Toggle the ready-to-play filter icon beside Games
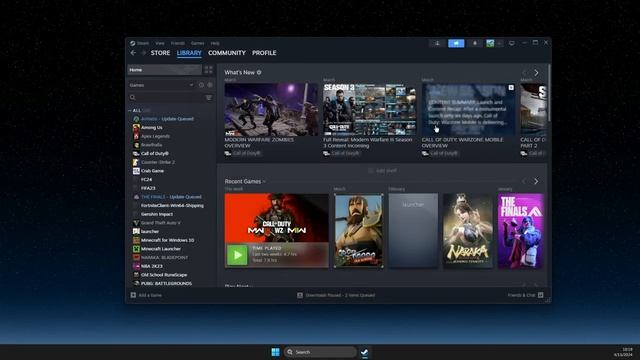The image size is (640, 360). (210, 85)
